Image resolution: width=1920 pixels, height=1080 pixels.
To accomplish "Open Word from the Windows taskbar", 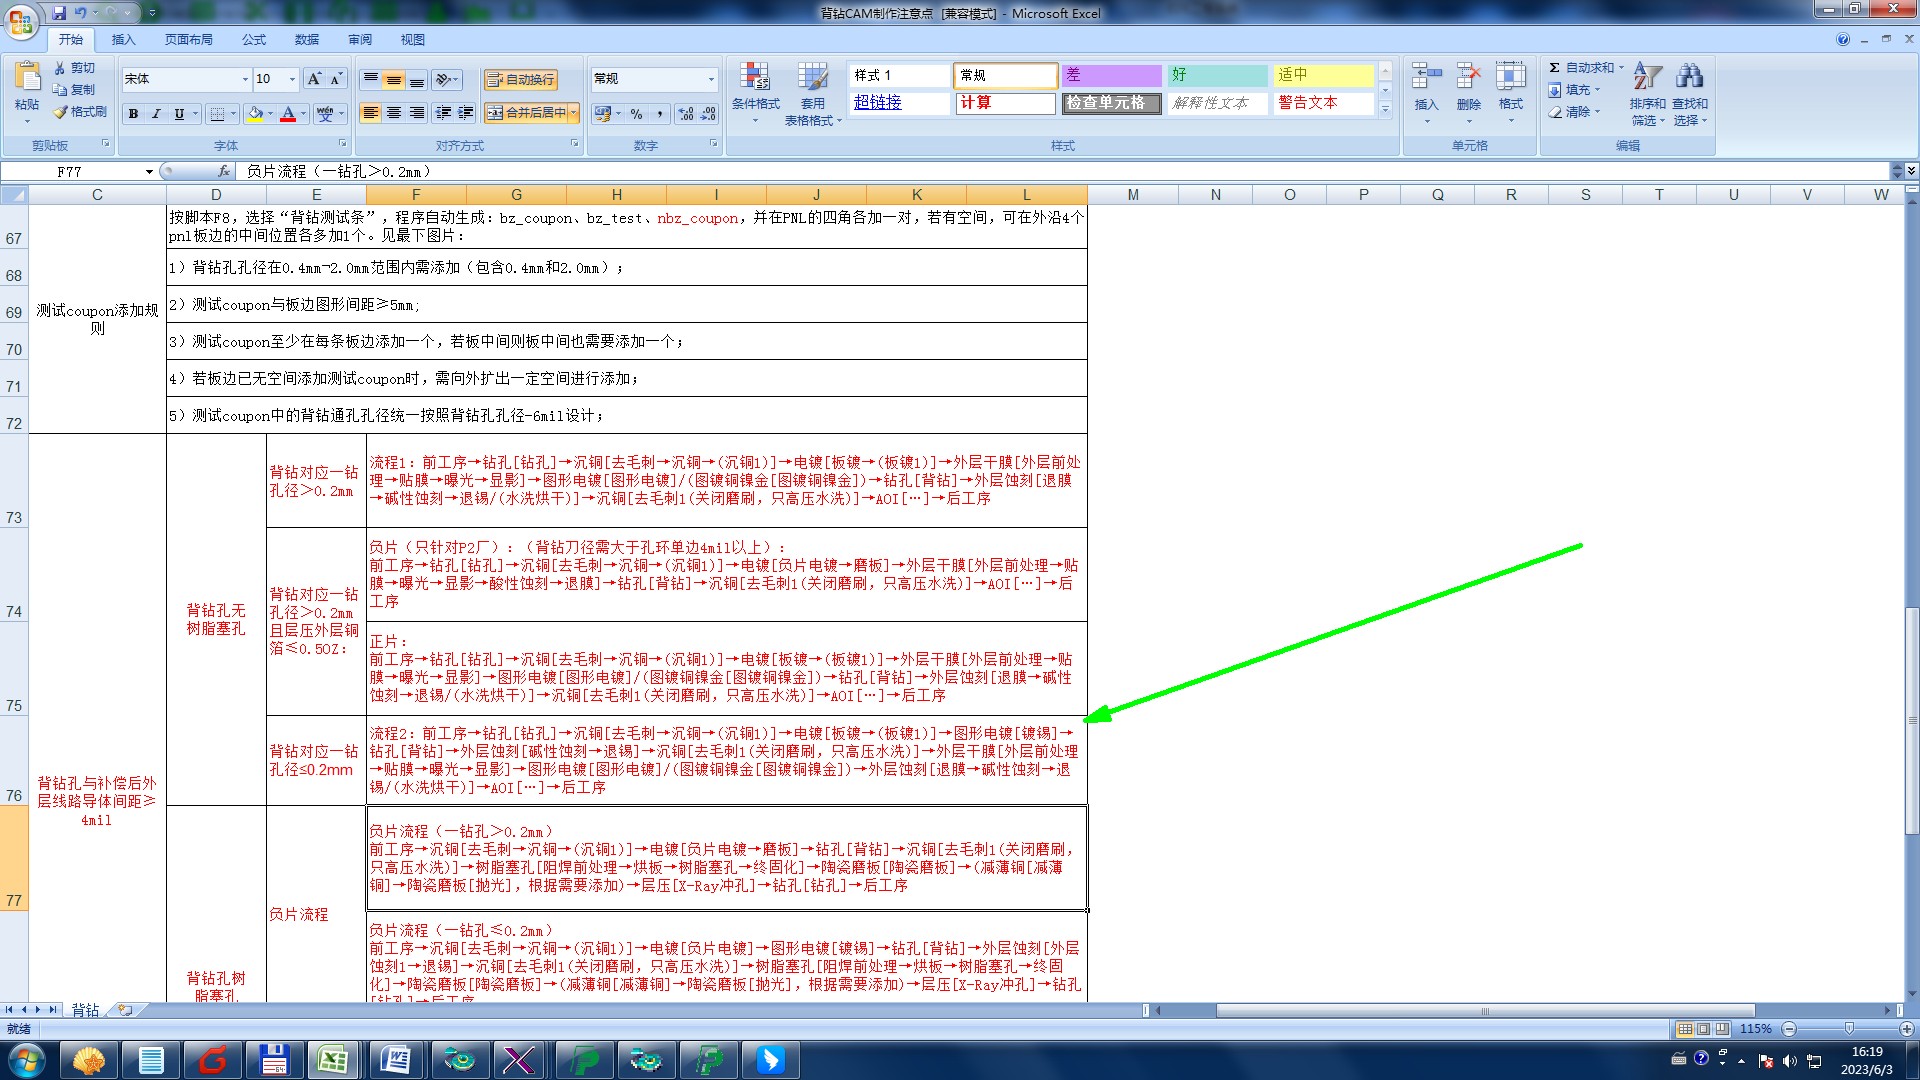I will [395, 1059].
